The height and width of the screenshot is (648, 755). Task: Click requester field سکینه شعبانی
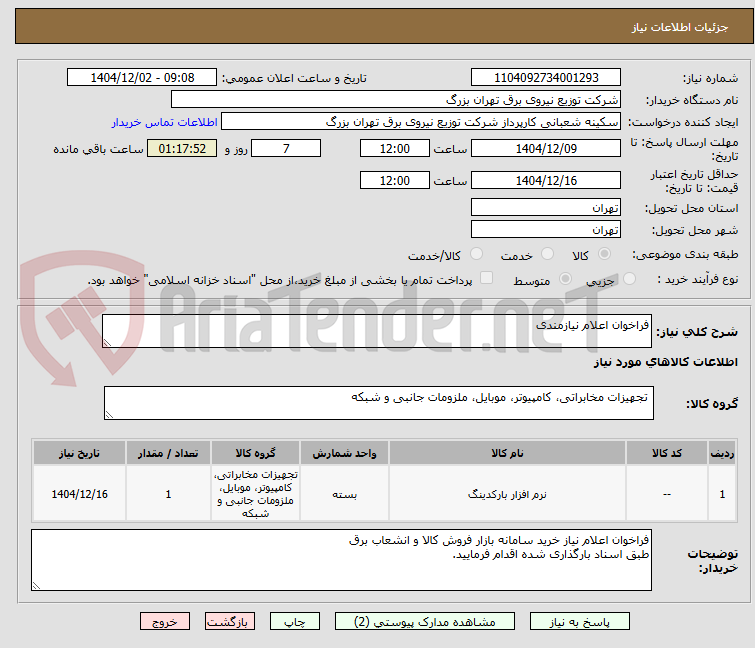click(421, 122)
